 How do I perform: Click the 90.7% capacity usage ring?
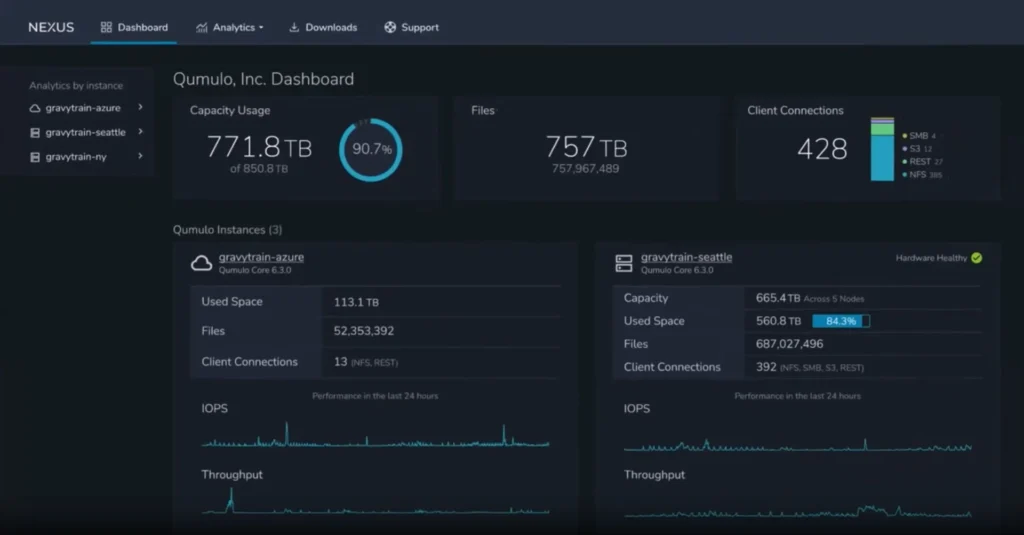tap(371, 150)
